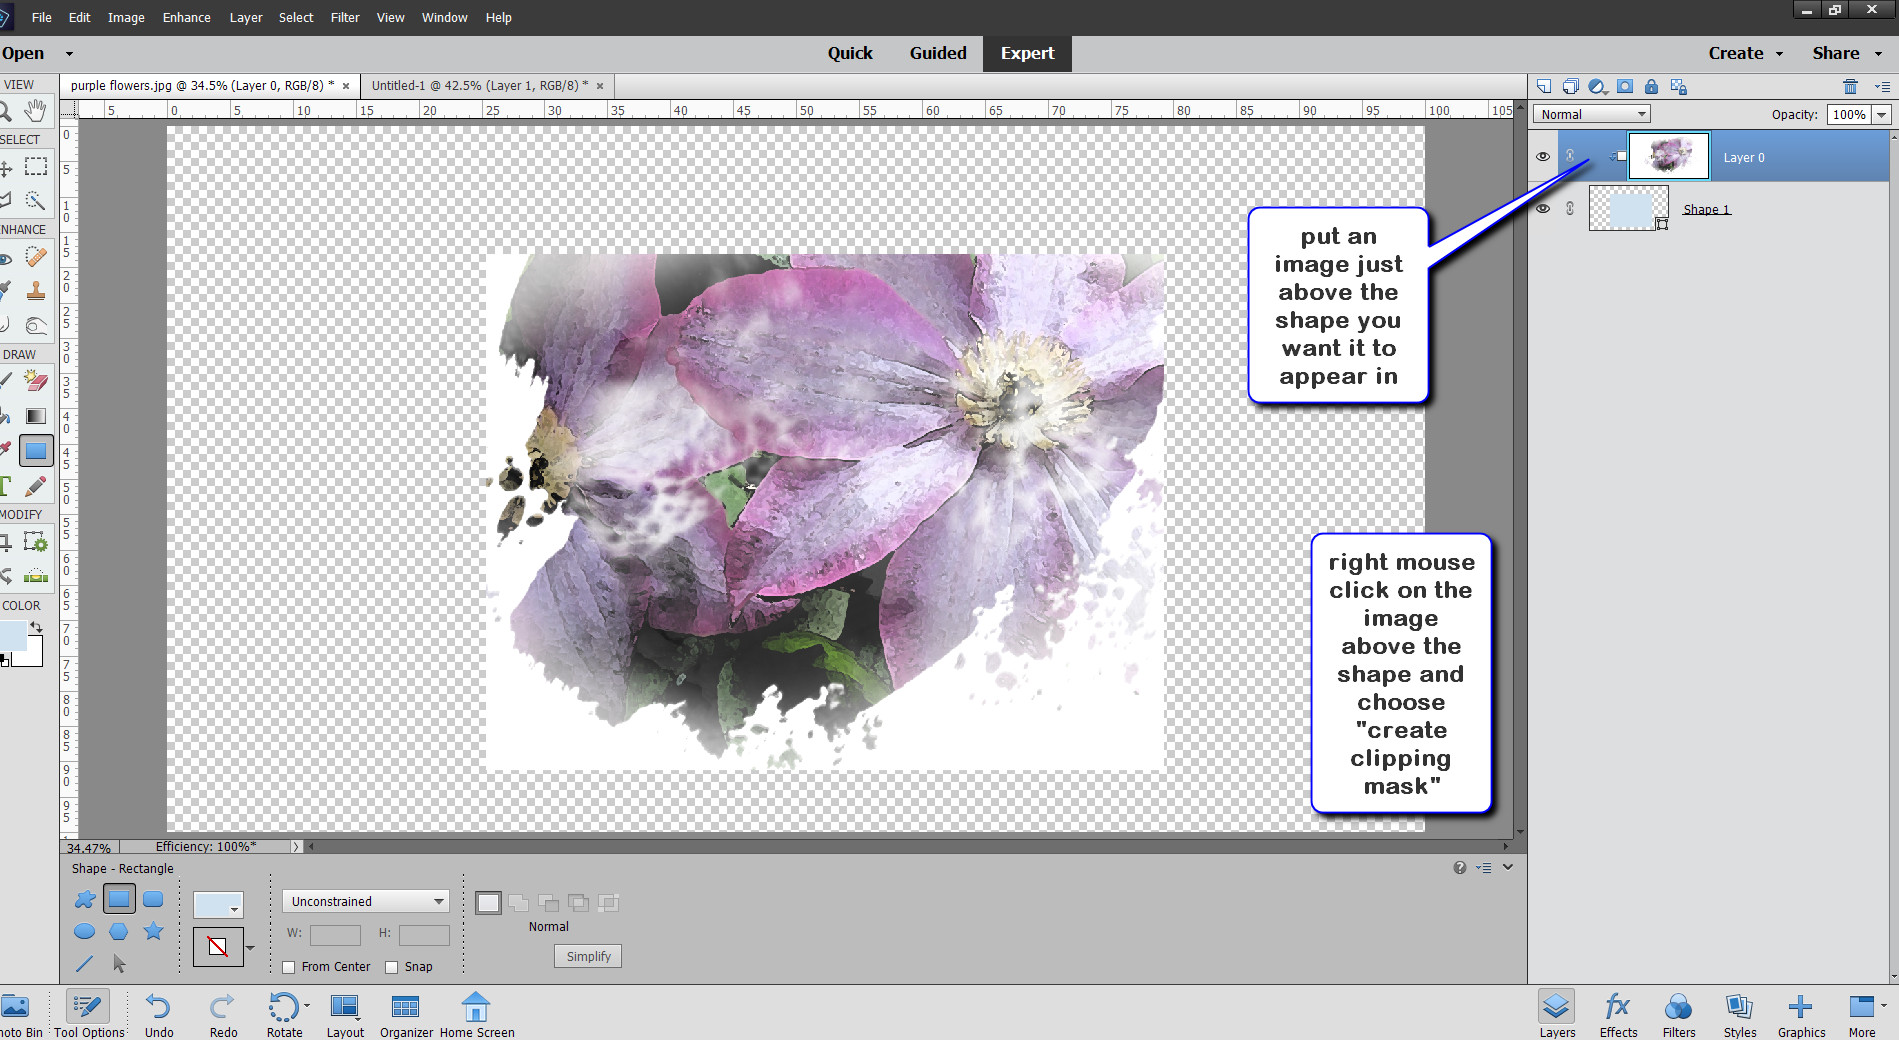The height and width of the screenshot is (1040, 1899).
Task: Select the Zoom tool
Action: click(8, 111)
